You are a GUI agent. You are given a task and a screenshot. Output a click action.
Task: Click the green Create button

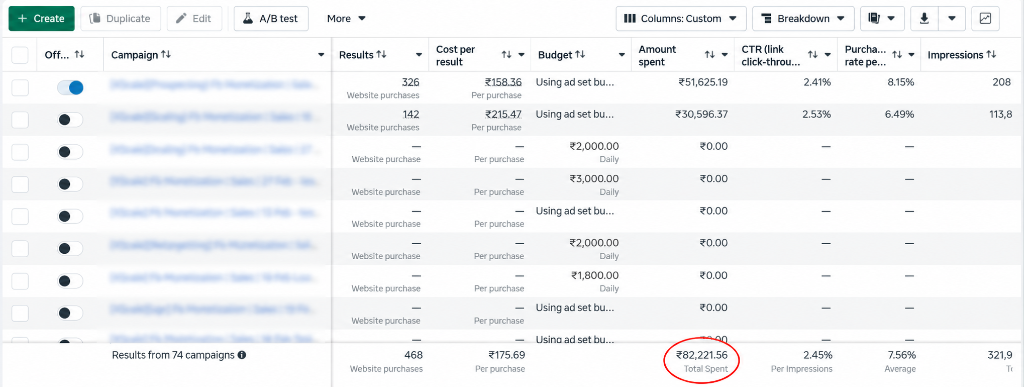[x=42, y=18]
